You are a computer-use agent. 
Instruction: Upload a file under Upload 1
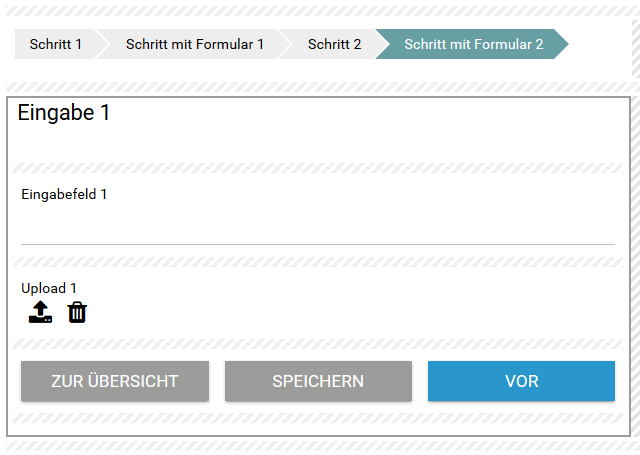pos(40,313)
